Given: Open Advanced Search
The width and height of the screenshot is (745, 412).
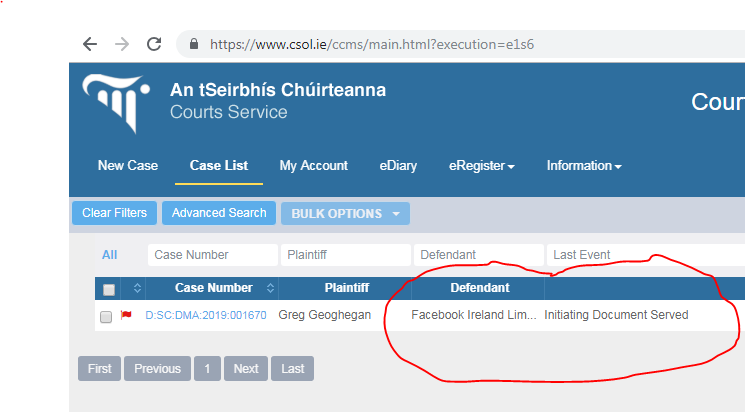Looking at the screenshot, I should [x=219, y=213].
